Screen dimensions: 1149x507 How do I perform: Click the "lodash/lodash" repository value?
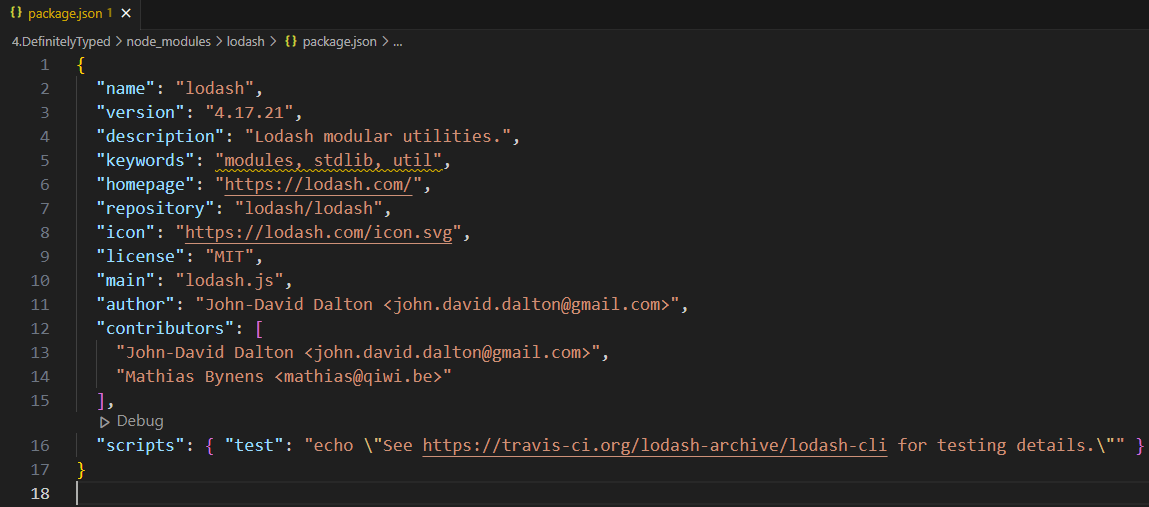309,208
